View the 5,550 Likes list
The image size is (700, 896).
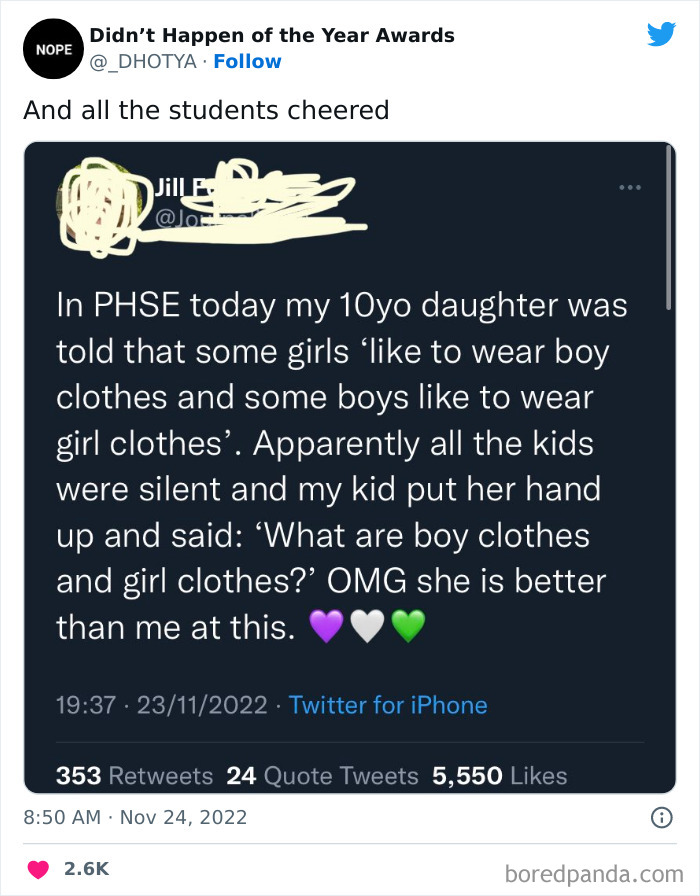[x=499, y=776]
